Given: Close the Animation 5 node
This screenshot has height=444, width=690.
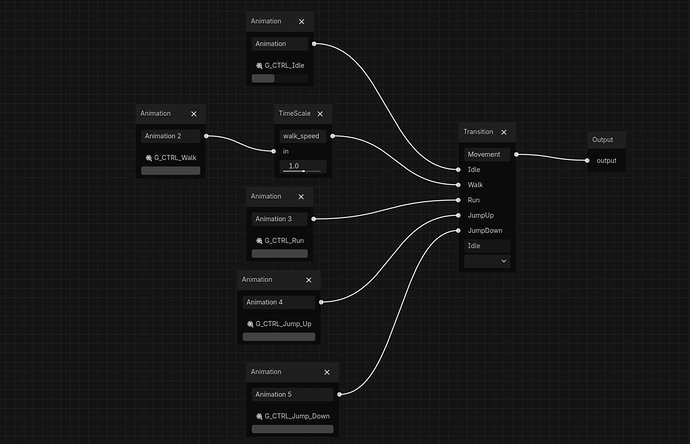Looking at the screenshot, I should 327,372.
